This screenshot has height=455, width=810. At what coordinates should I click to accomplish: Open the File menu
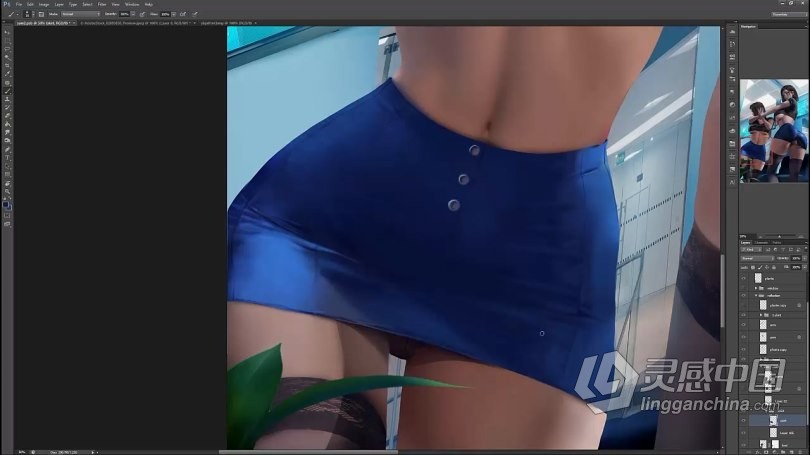point(19,4)
